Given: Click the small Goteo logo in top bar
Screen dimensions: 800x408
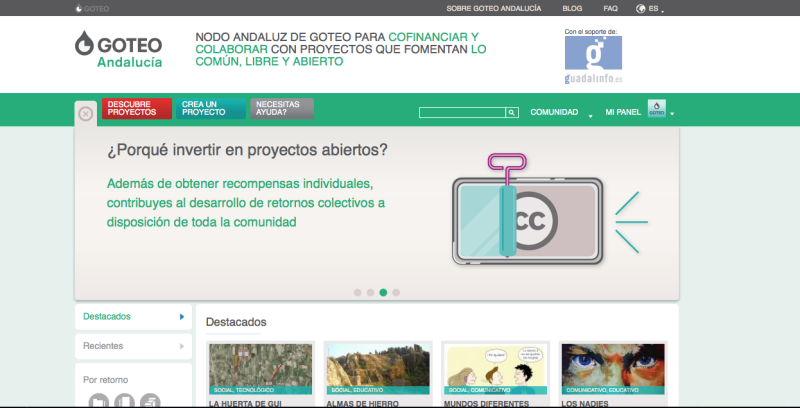Looking at the screenshot, I should [x=93, y=8].
